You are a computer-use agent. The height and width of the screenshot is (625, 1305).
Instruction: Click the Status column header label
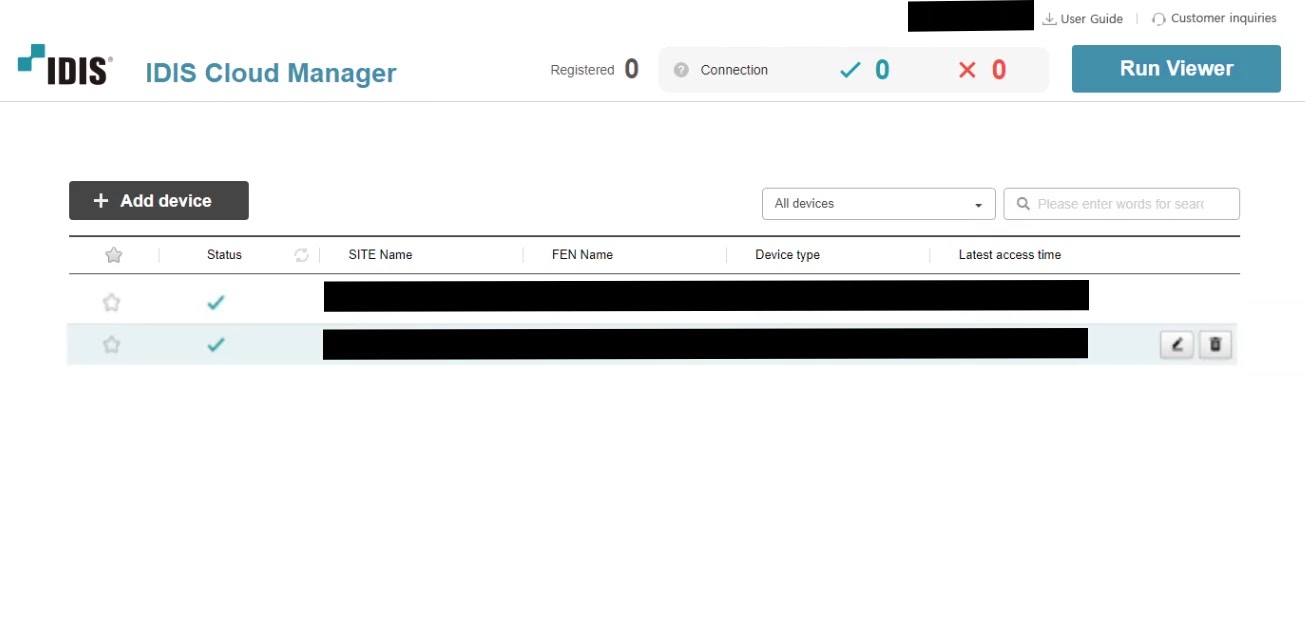point(224,255)
